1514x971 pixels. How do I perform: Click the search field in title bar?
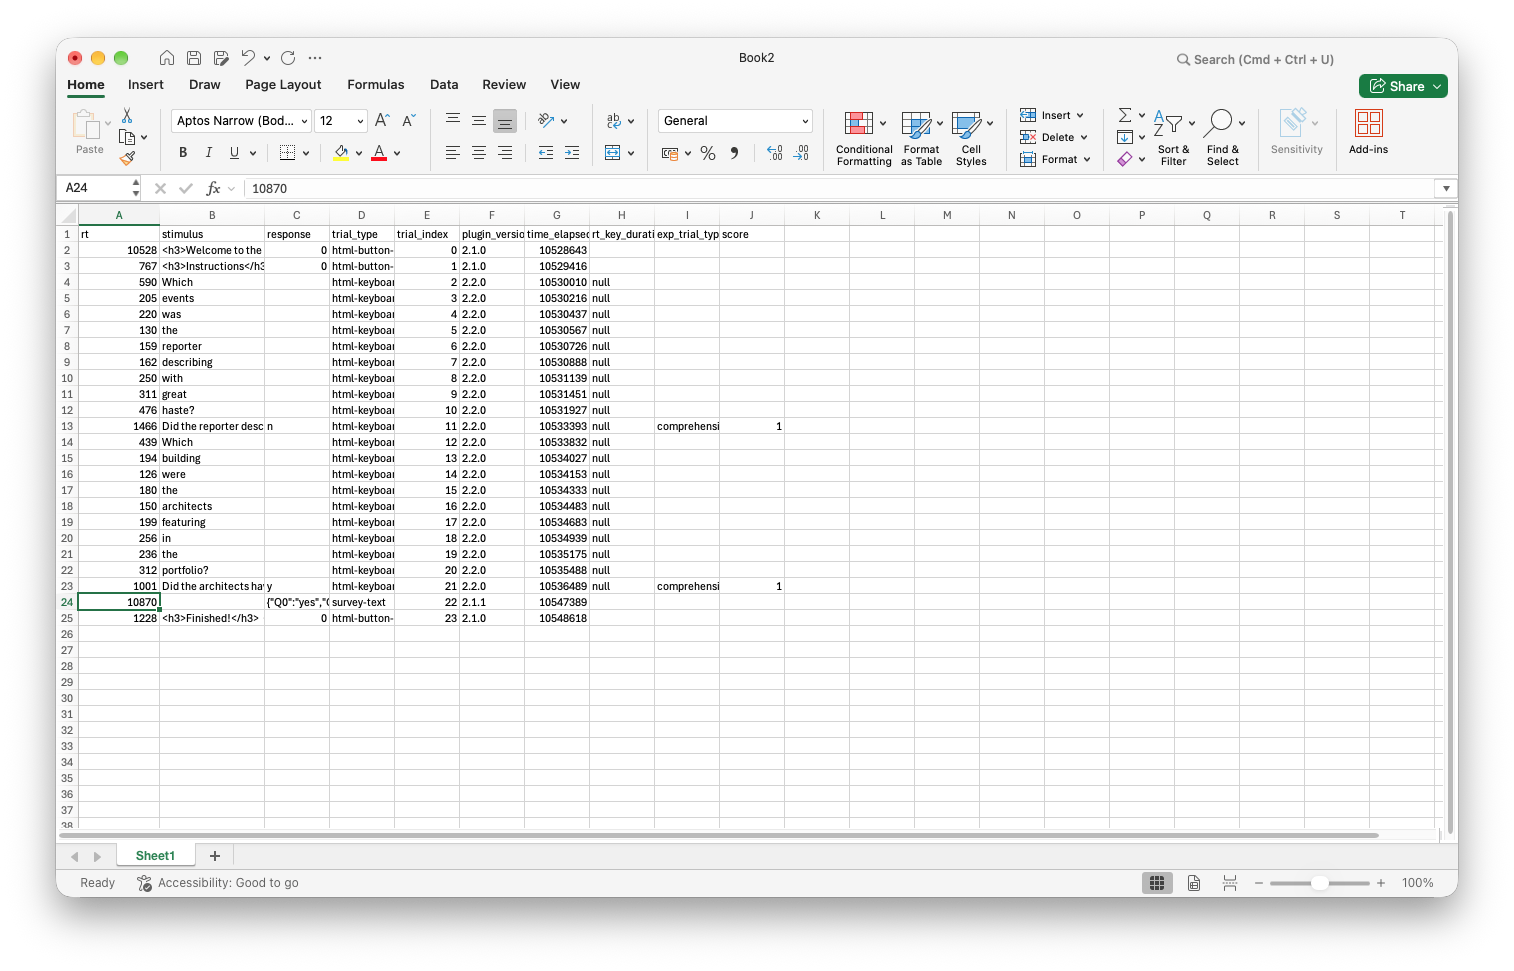pyautogui.click(x=1256, y=60)
